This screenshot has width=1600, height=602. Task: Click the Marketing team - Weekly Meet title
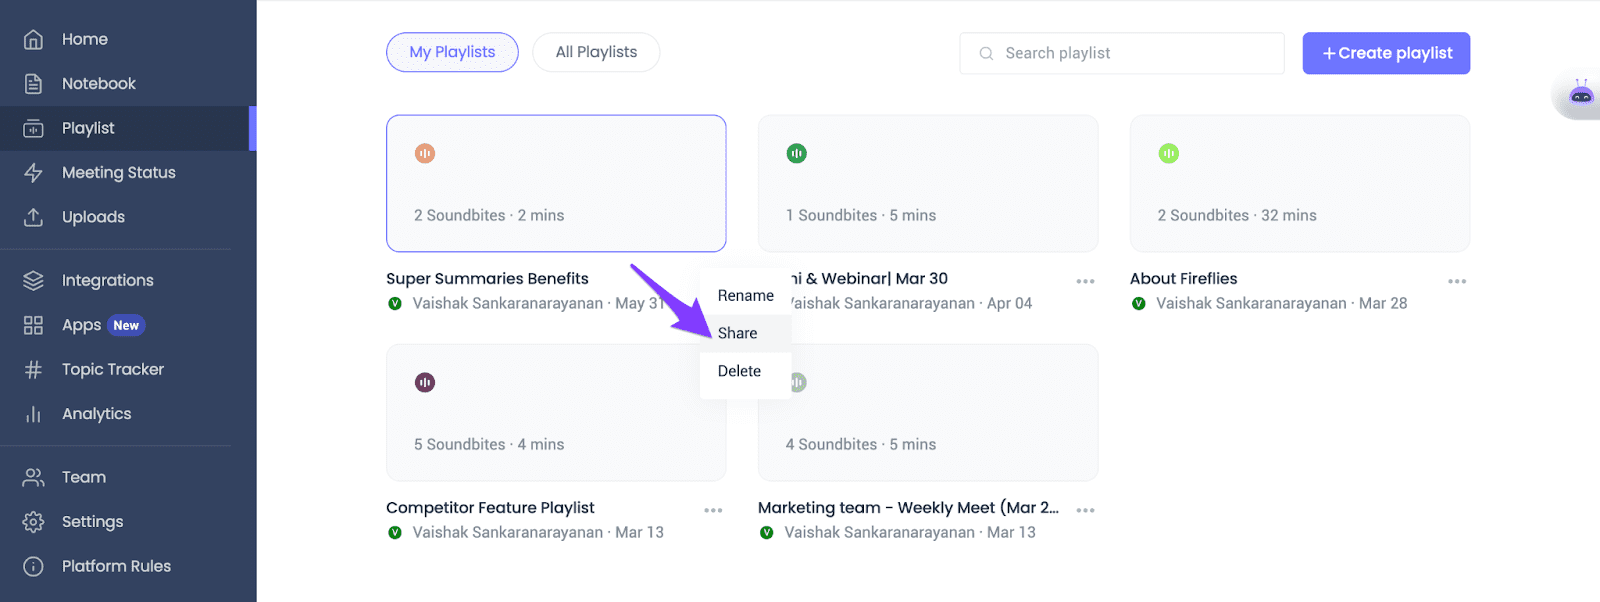908,508
